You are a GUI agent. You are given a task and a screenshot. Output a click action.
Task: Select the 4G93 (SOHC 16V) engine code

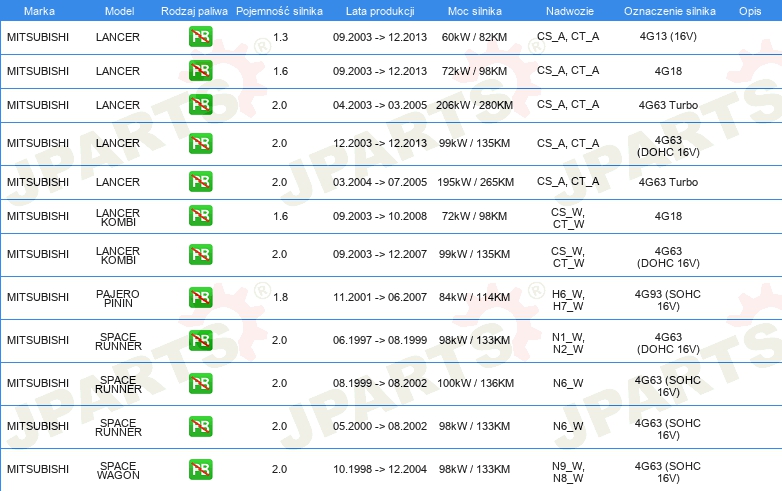(668, 300)
